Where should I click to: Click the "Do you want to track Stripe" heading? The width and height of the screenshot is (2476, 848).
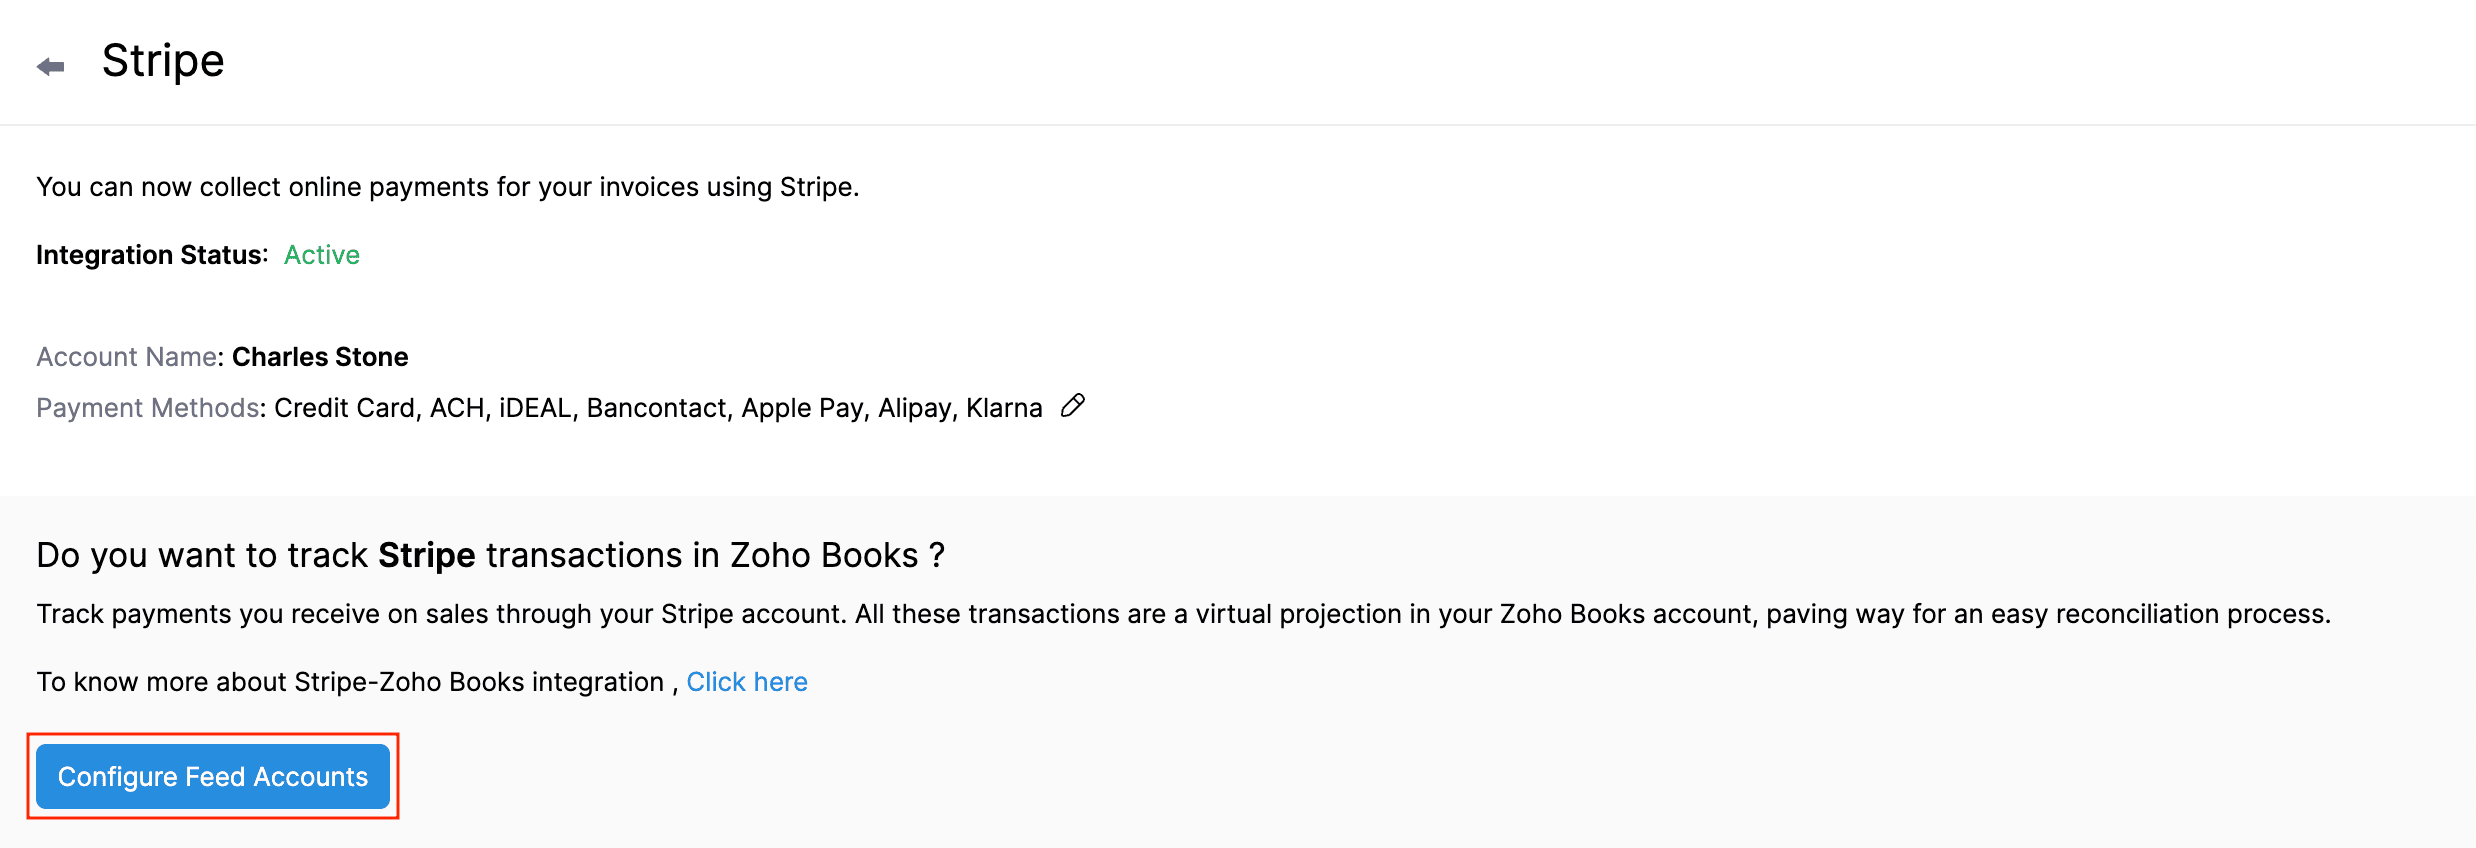[490, 555]
